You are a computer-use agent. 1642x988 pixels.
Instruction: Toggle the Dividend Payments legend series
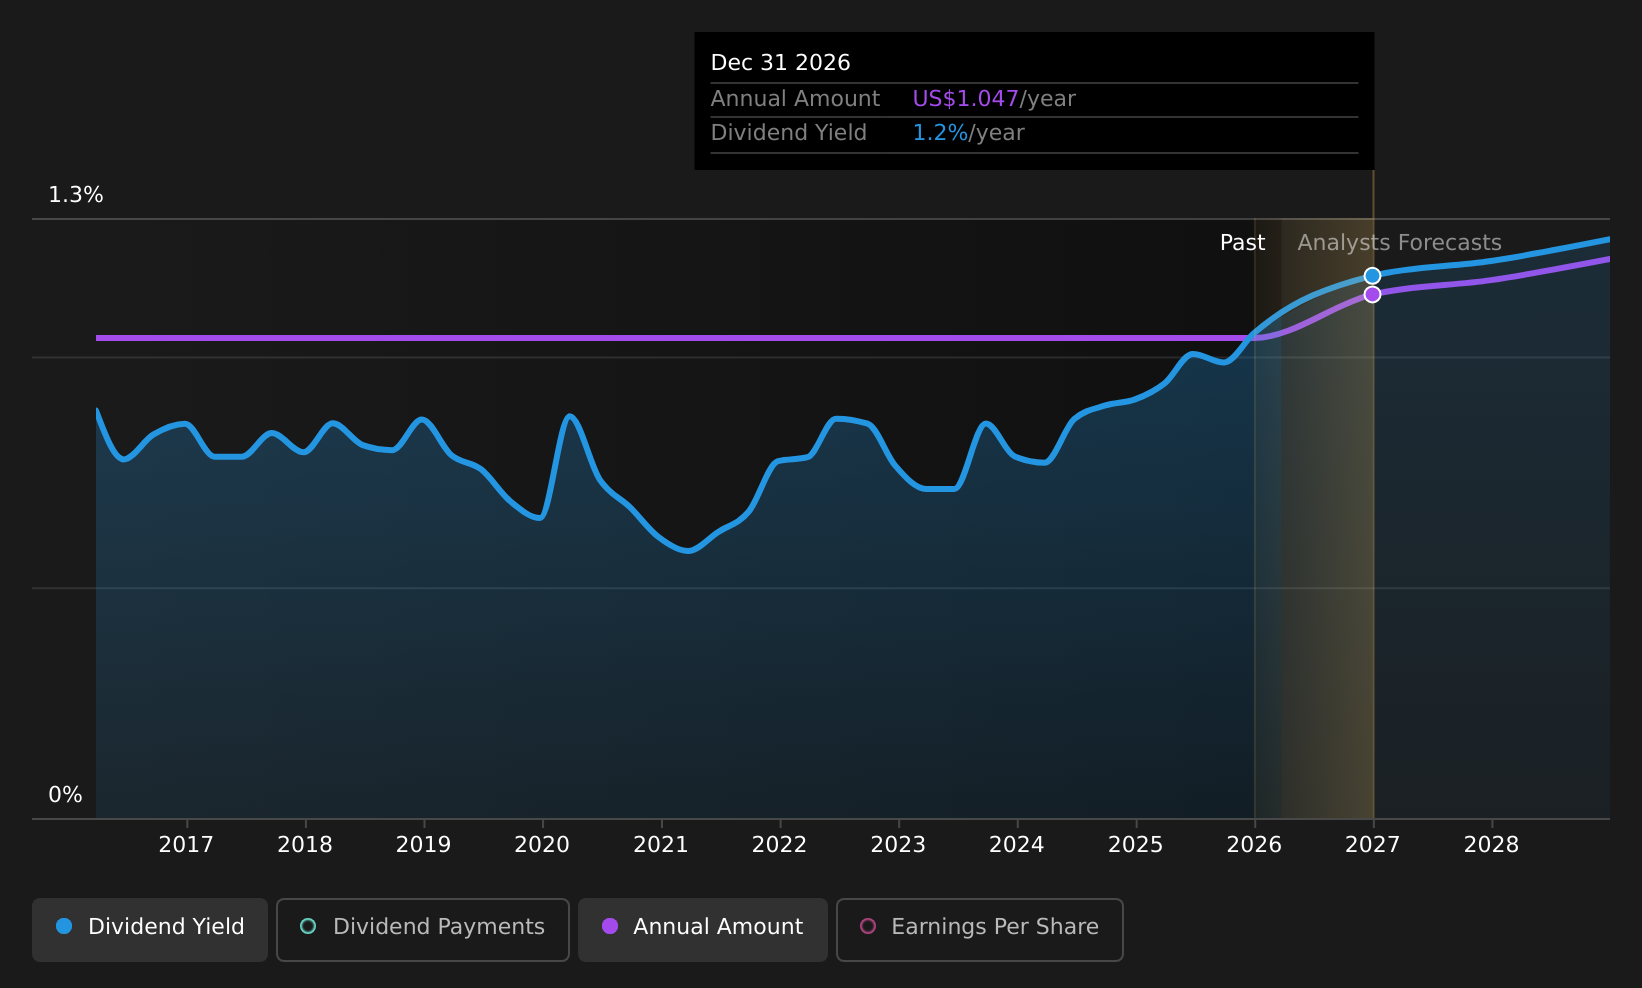[x=423, y=929]
